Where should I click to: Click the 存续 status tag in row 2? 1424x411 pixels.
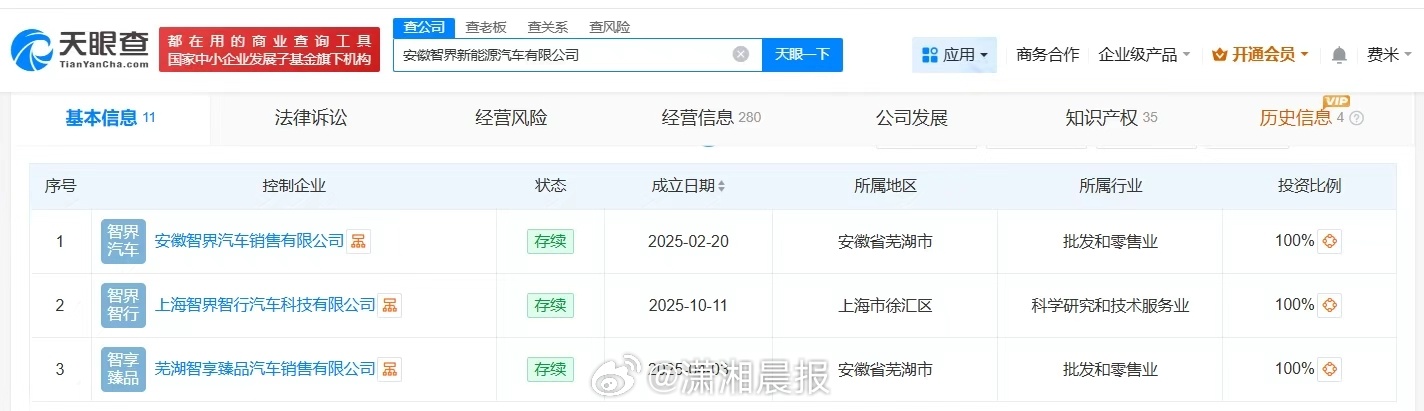[x=550, y=305]
